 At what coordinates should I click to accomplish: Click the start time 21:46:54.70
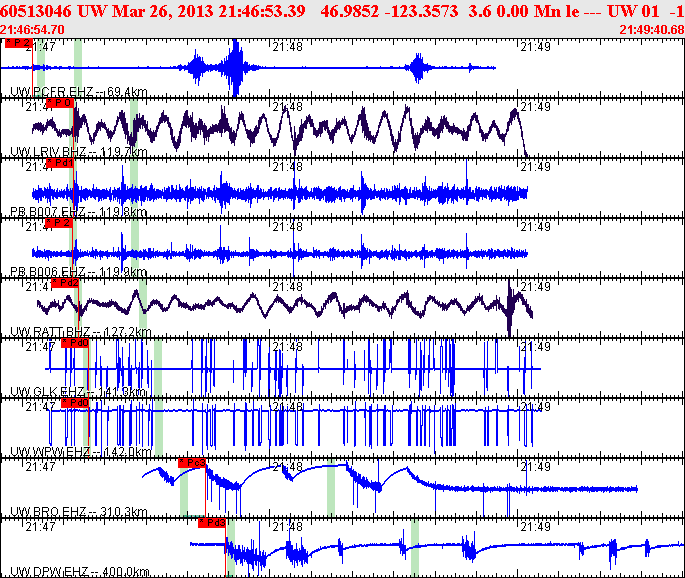(32, 30)
